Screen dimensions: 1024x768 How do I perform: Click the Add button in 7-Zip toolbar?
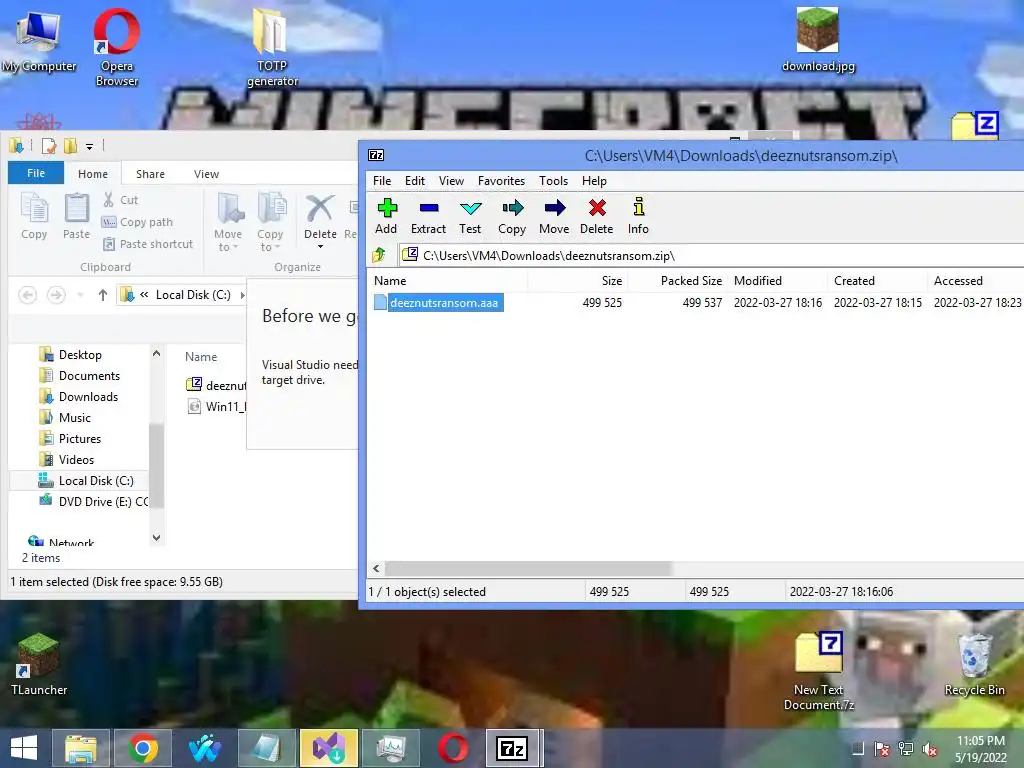386,216
